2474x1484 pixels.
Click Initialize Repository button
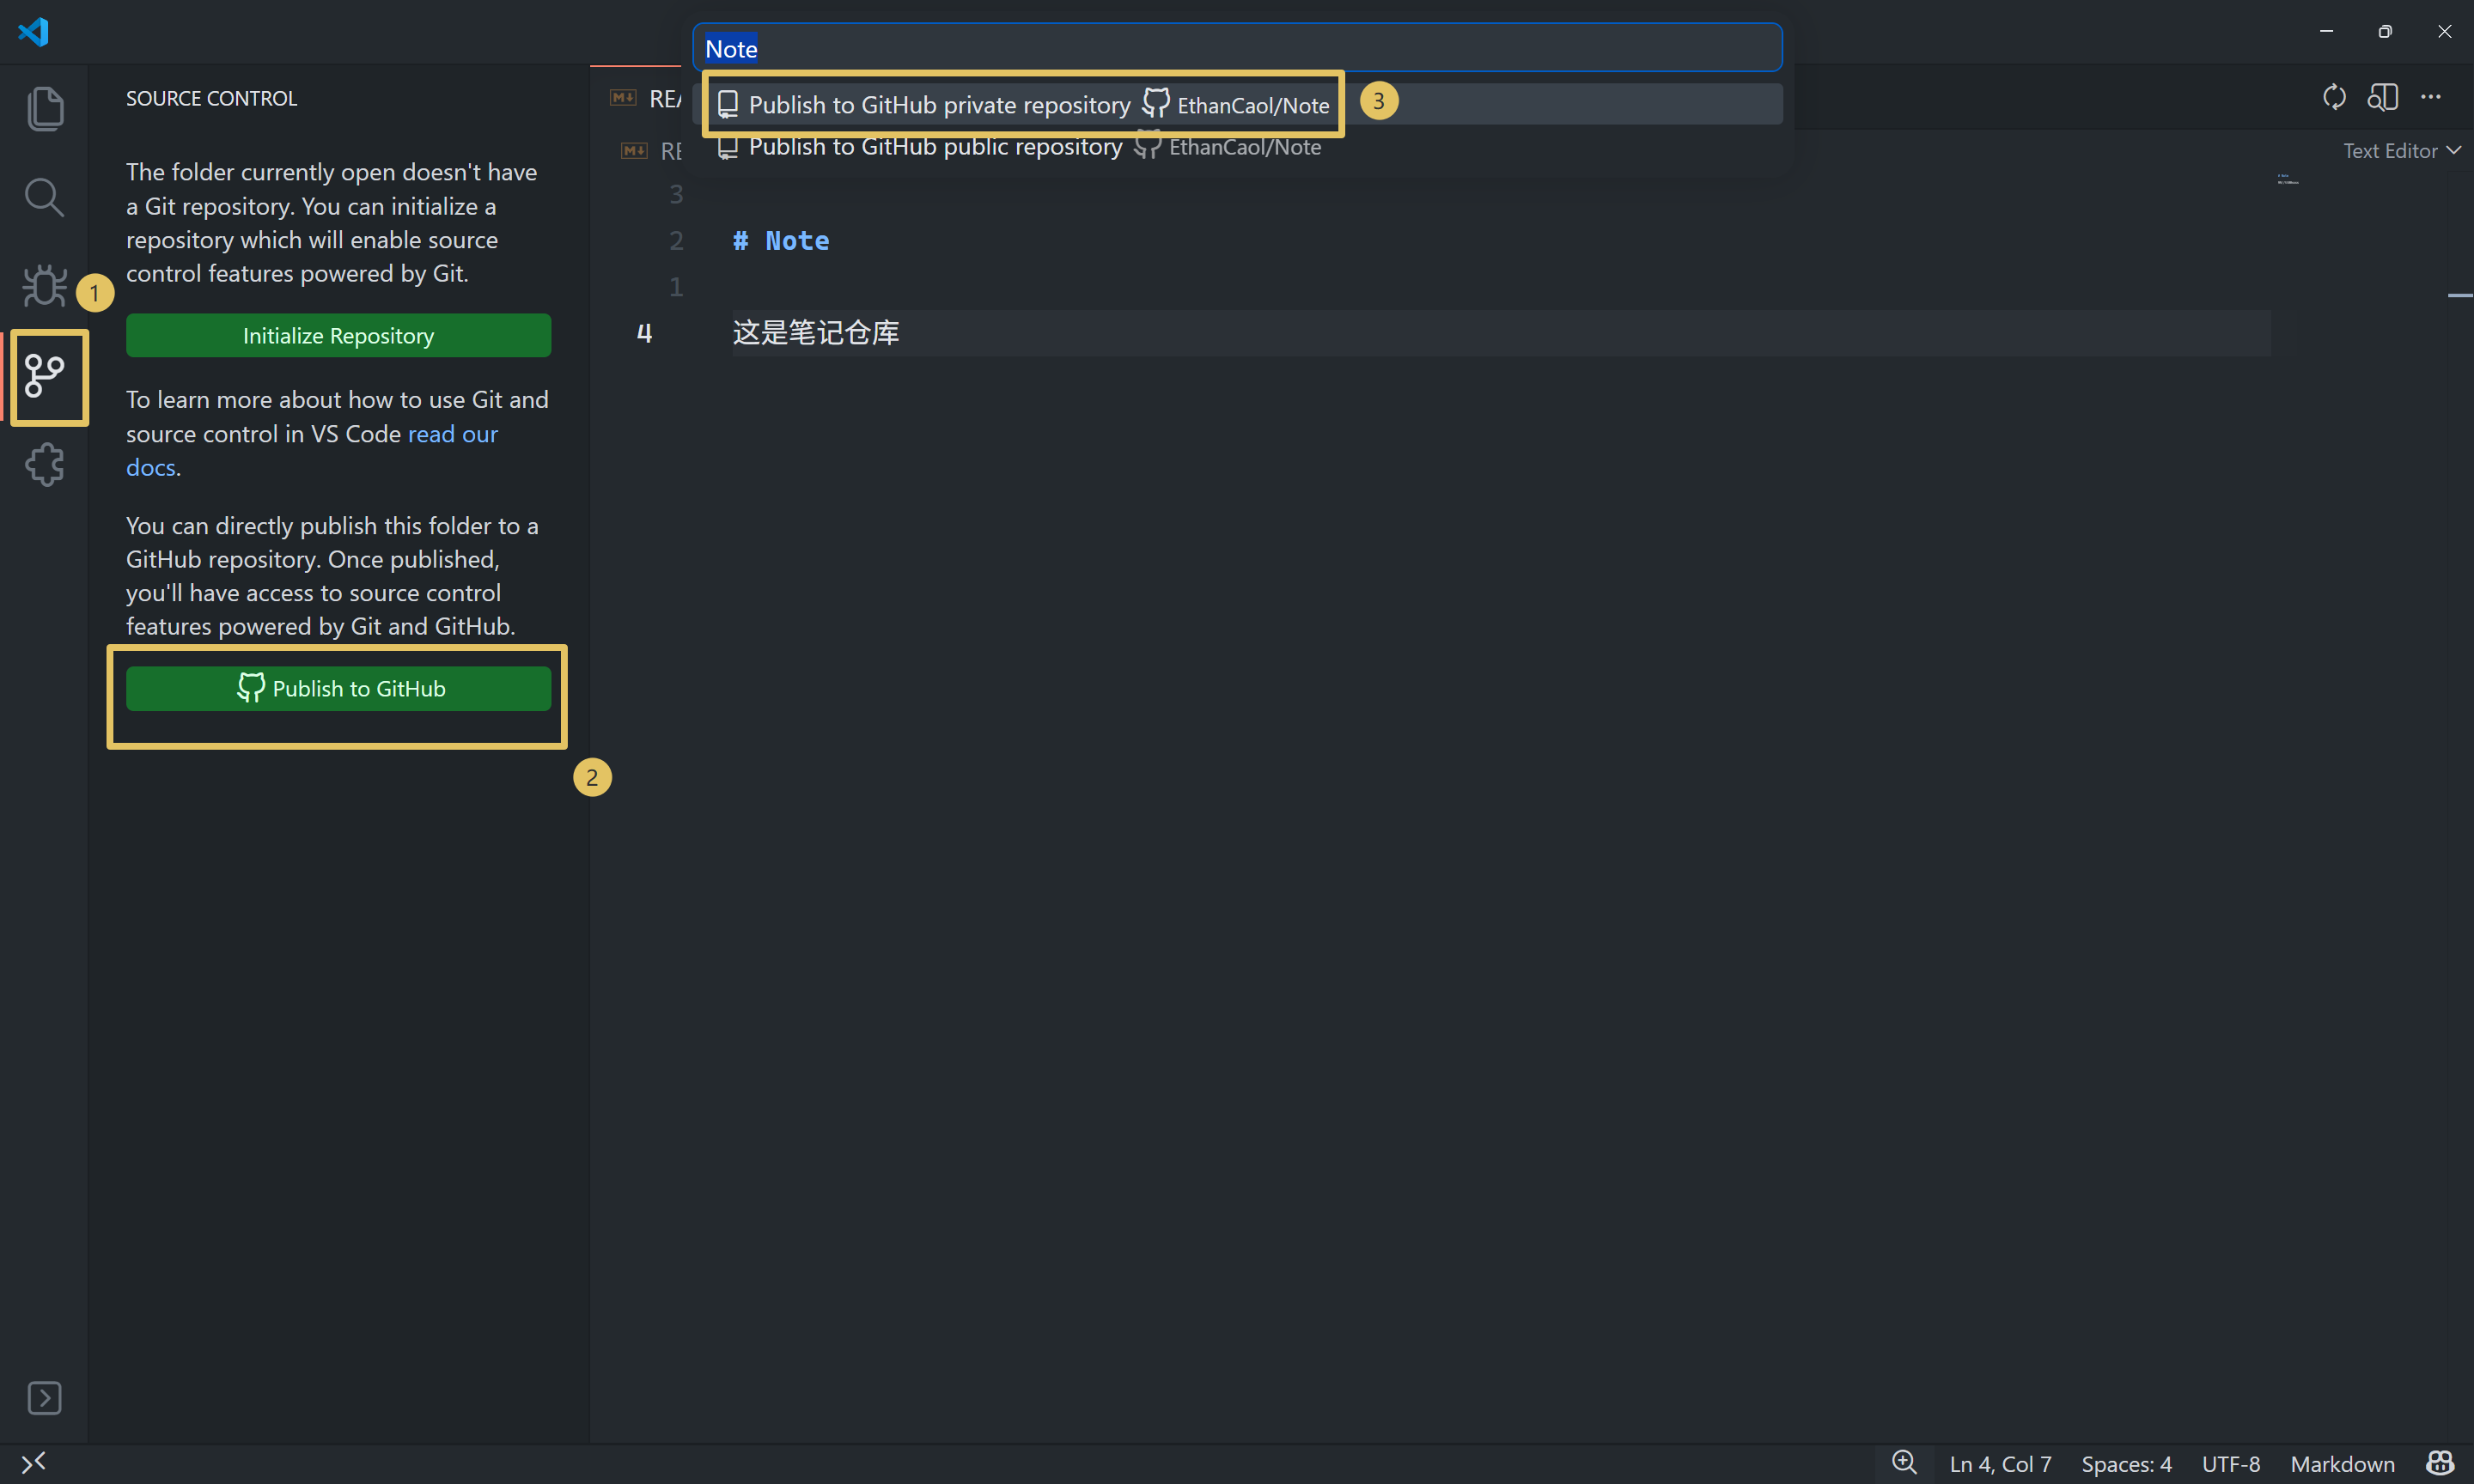coord(338,335)
